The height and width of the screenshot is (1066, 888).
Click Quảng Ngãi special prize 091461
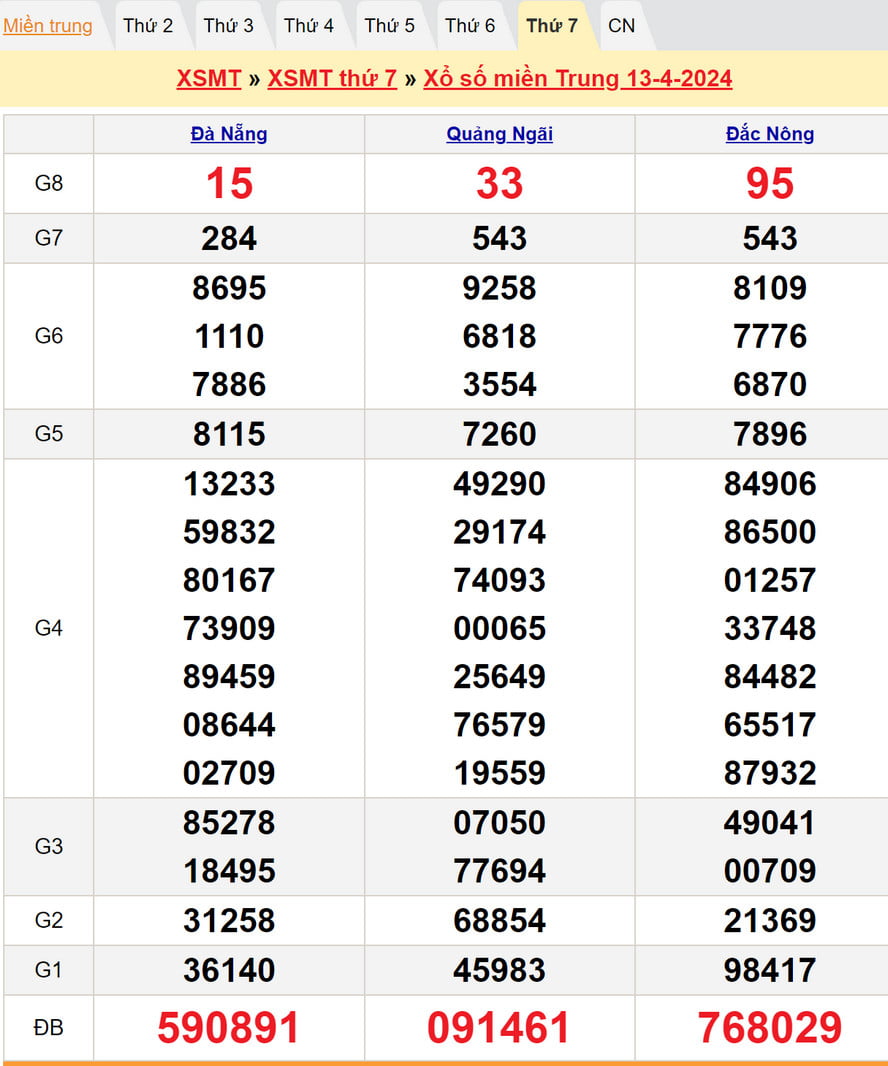[x=499, y=1028]
